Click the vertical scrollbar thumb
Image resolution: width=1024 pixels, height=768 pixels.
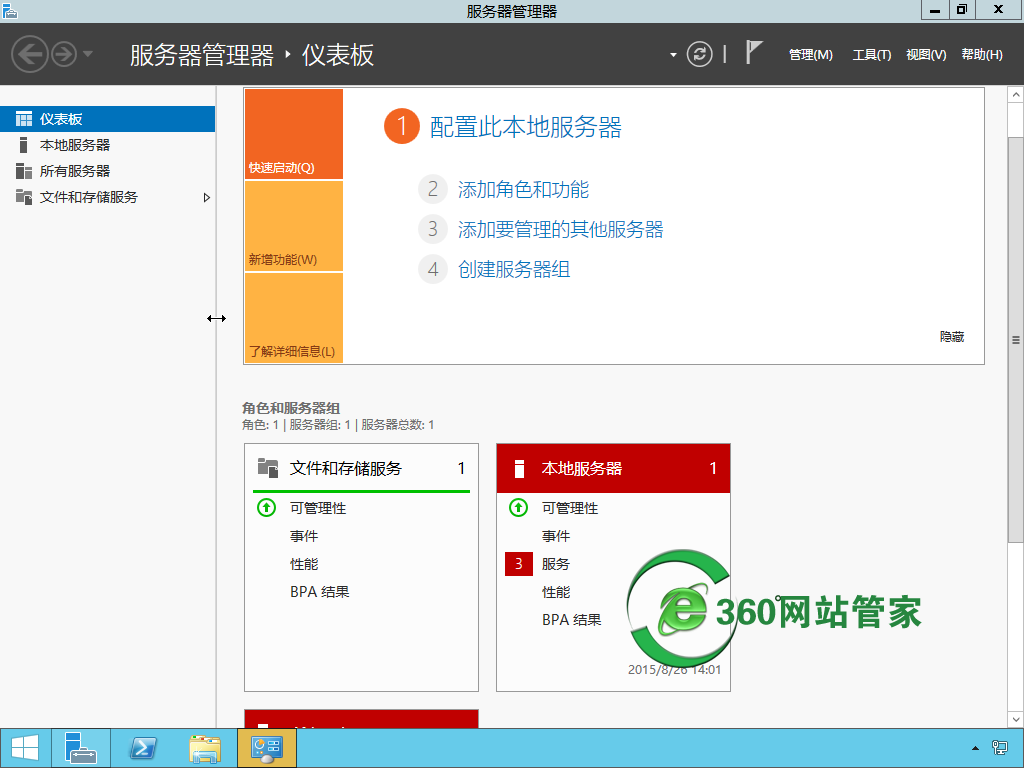pos(1016,340)
